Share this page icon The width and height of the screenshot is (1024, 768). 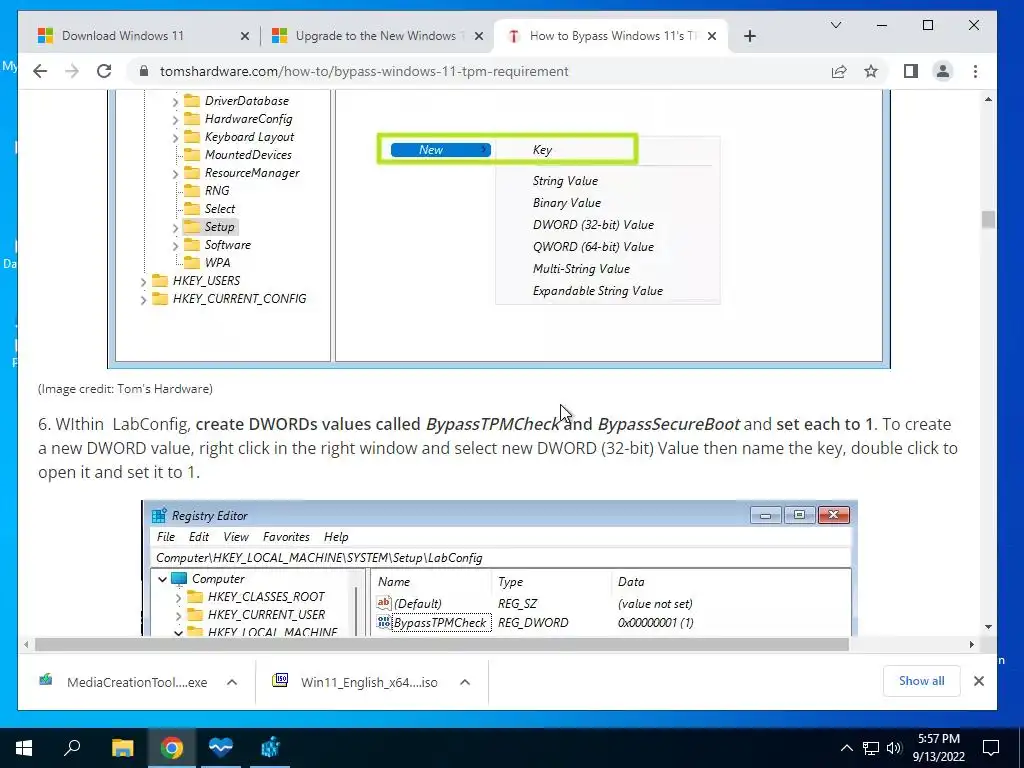point(839,71)
